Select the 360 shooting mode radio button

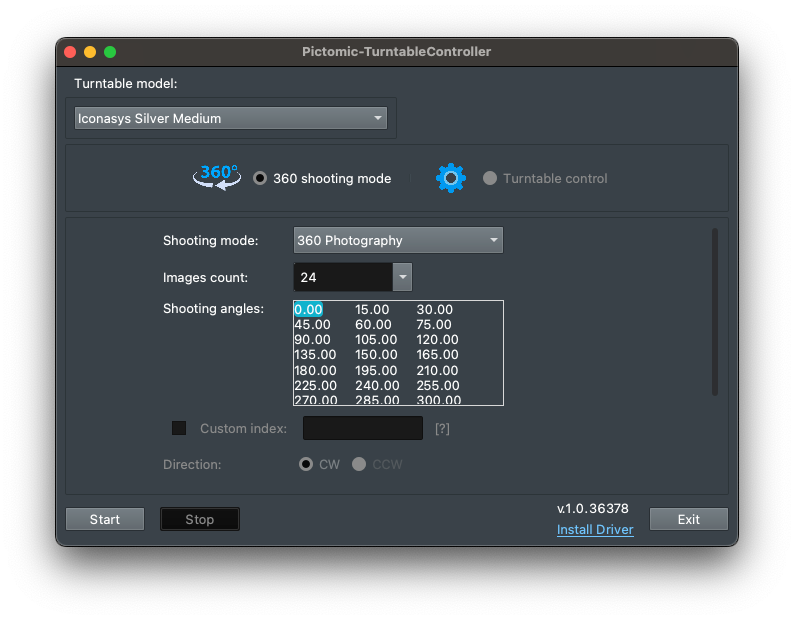coord(260,179)
